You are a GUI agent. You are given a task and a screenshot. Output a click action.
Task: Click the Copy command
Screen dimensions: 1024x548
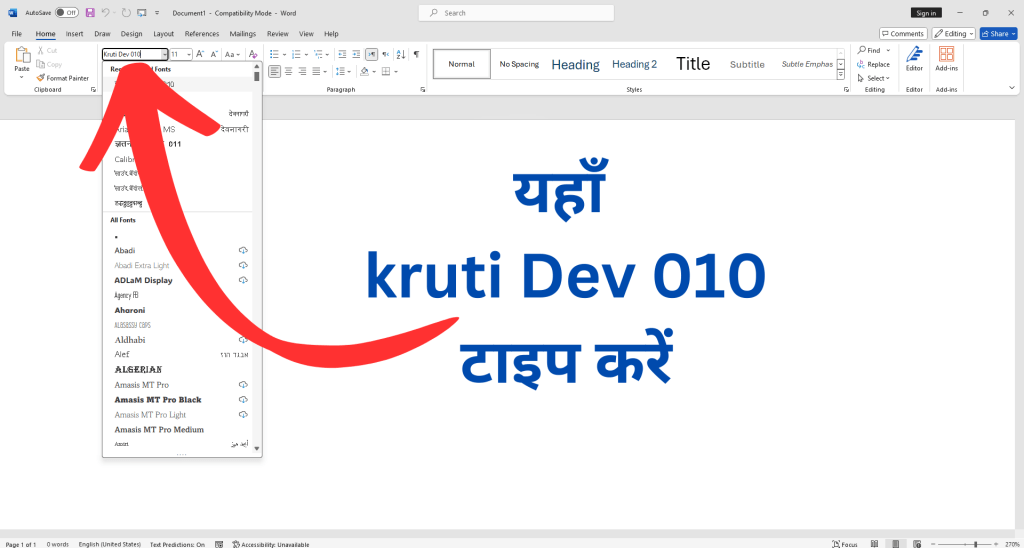click(x=50, y=64)
